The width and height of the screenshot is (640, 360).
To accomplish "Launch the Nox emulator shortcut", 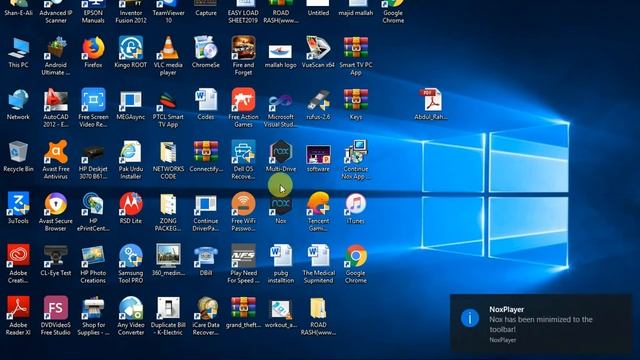I will 280,207.
